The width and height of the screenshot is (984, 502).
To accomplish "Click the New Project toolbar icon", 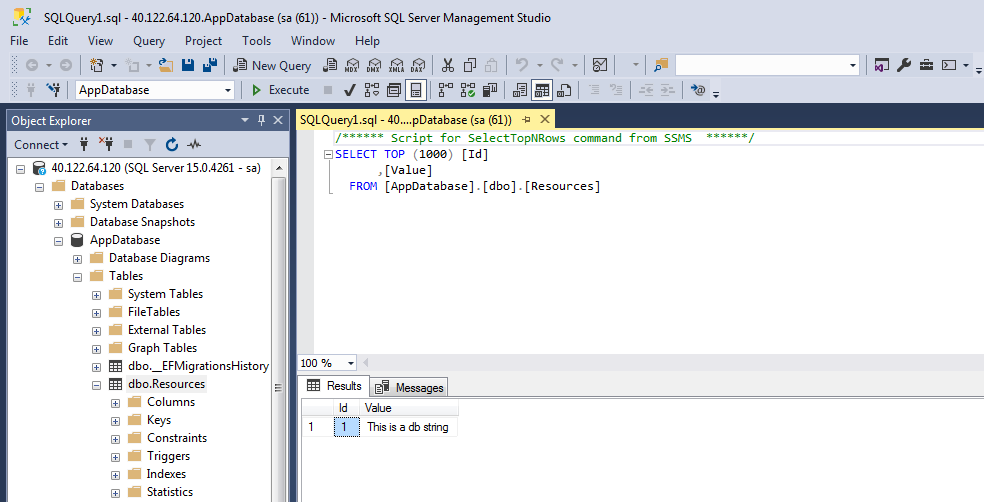I will [96, 65].
